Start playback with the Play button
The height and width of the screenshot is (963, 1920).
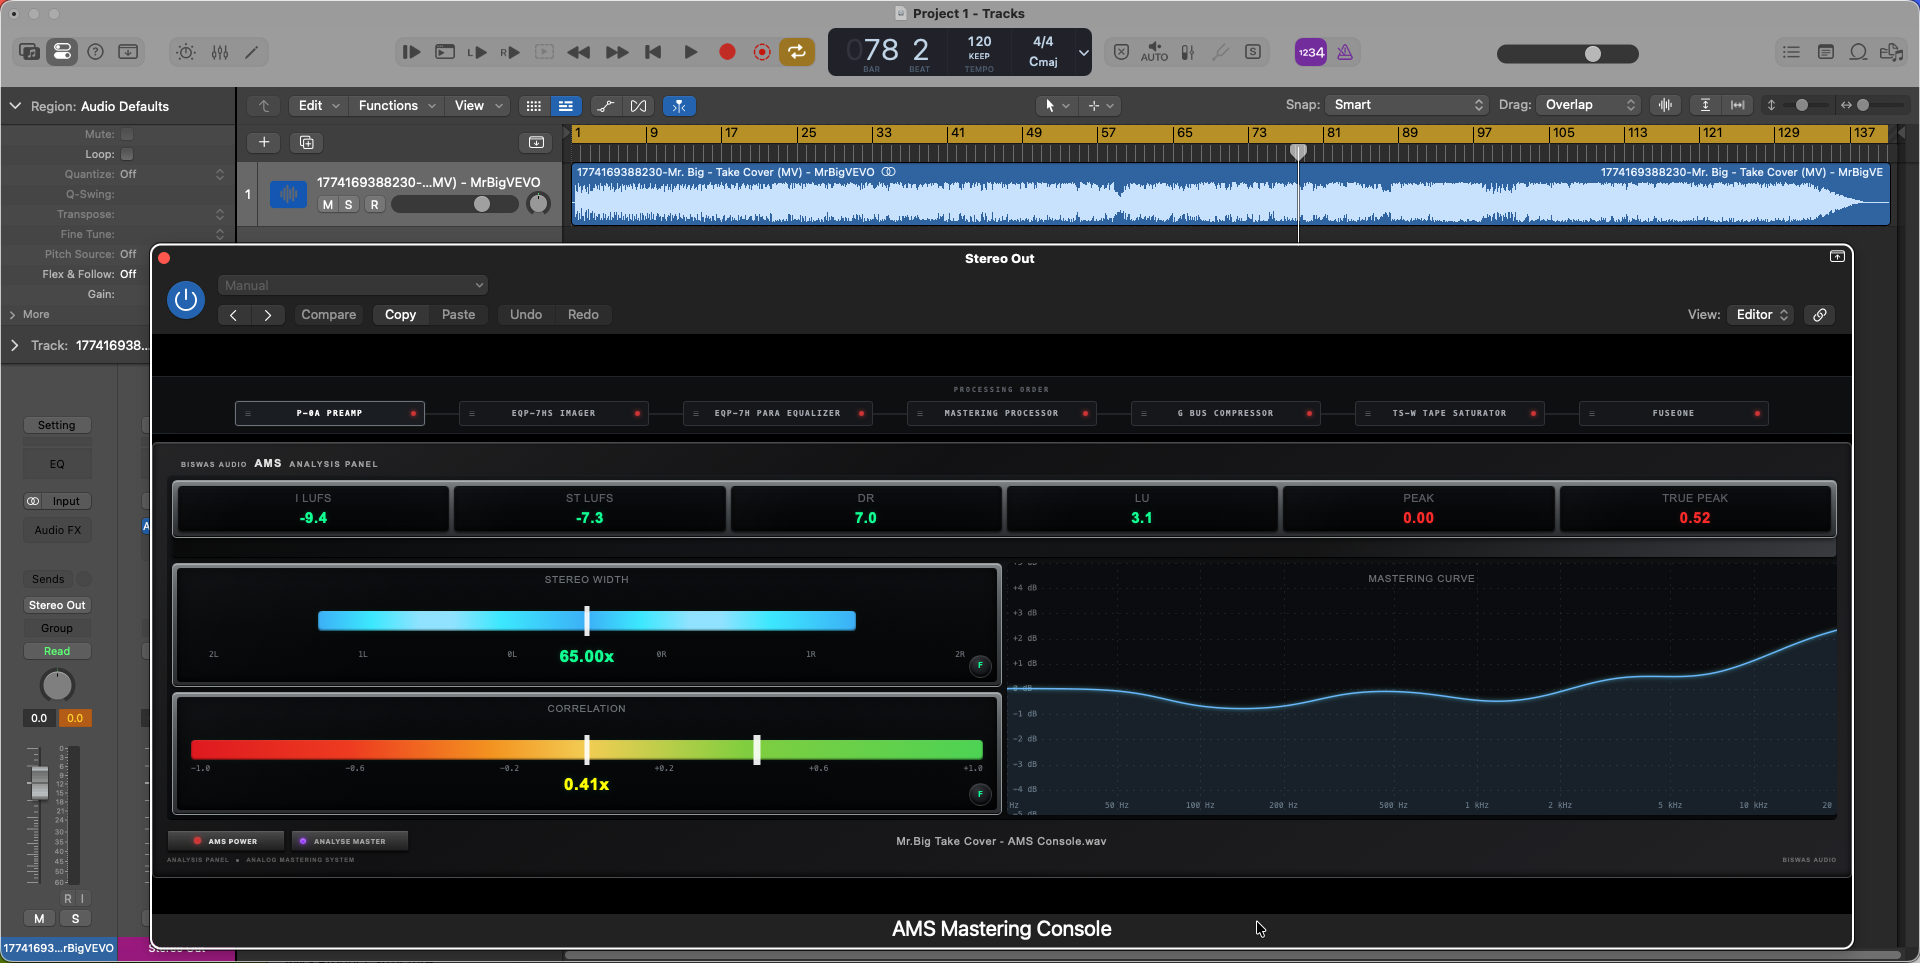click(690, 52)
